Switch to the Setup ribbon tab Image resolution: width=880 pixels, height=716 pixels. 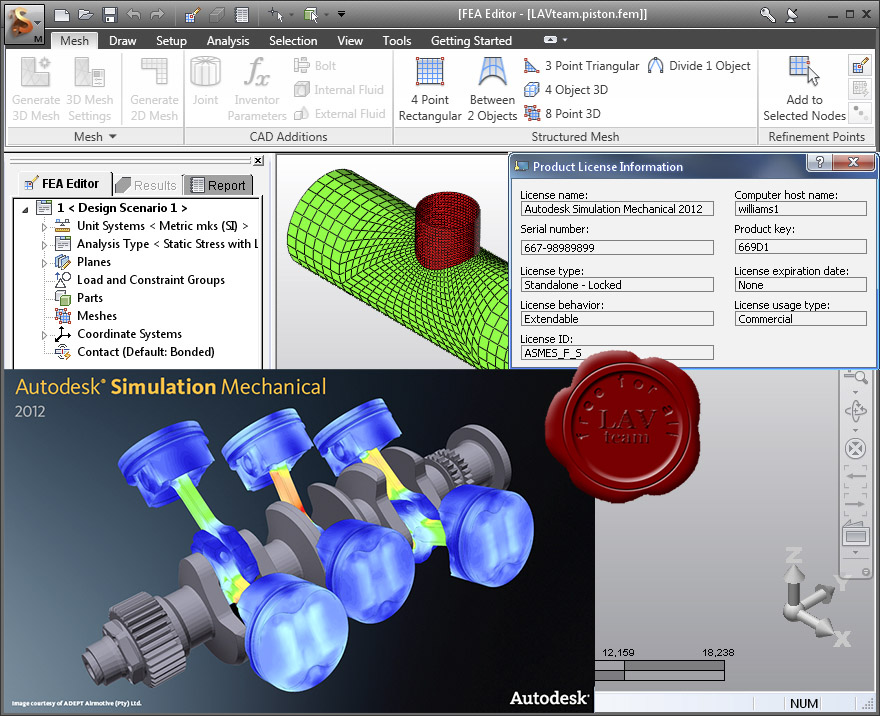[x=171, y=40]
